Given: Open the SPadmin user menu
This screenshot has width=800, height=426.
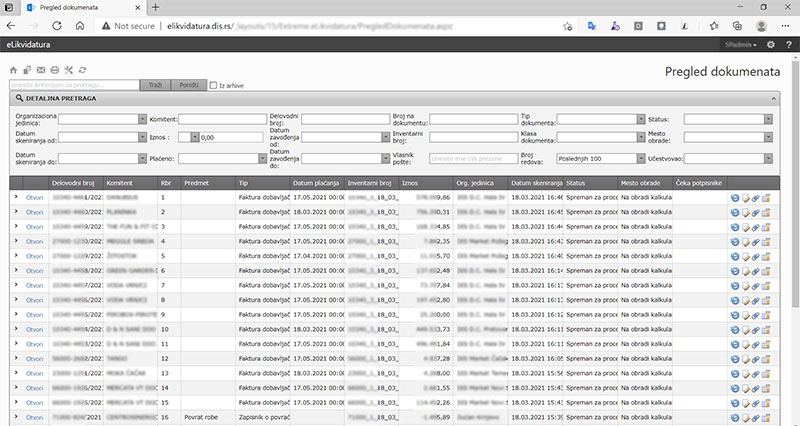Looking at the screenshot, I should [738, 45].
